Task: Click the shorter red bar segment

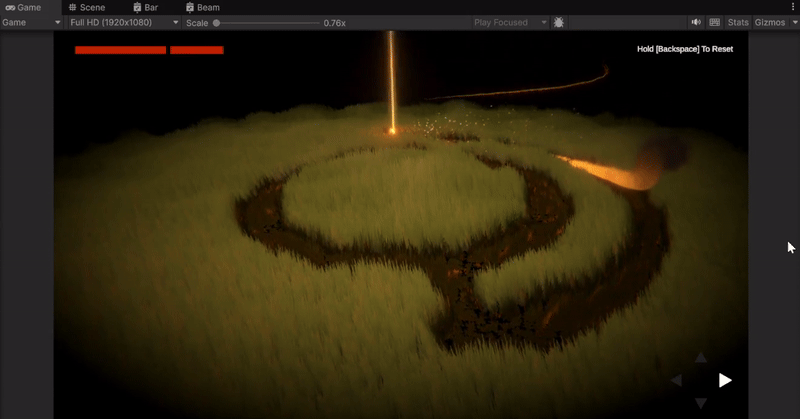Action: coord(197,50)
